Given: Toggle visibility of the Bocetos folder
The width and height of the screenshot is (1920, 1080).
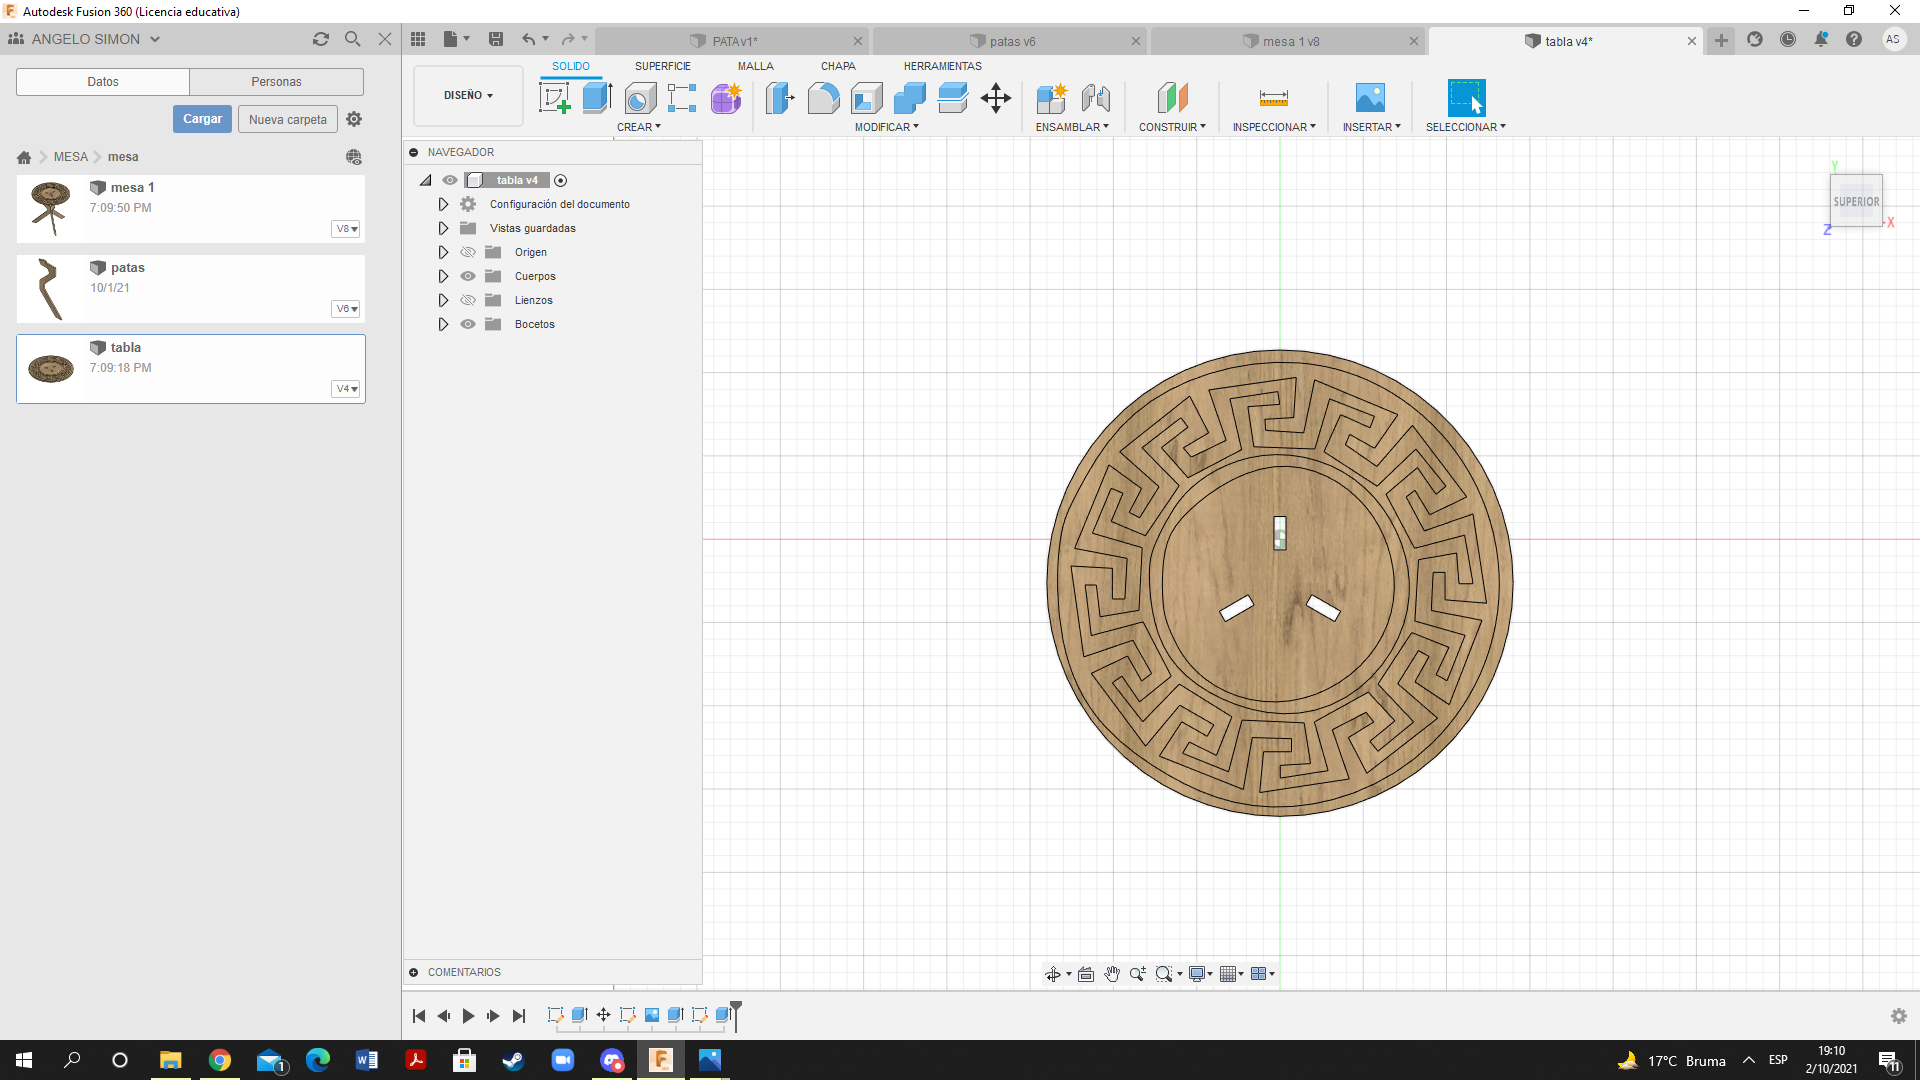Looking at the screenshot, I should (x=468, y=324).
